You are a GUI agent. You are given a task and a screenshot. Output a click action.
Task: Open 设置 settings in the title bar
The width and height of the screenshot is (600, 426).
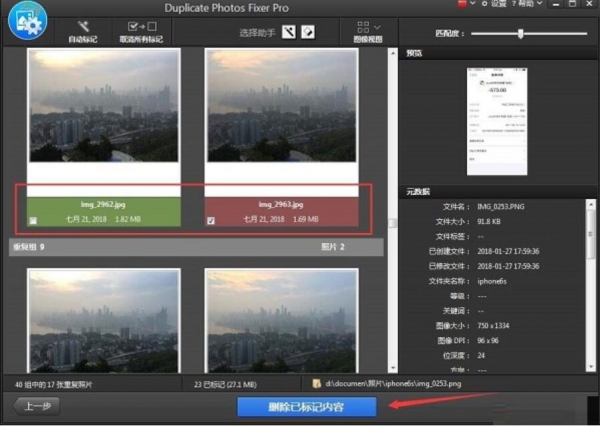pos(494,3)
